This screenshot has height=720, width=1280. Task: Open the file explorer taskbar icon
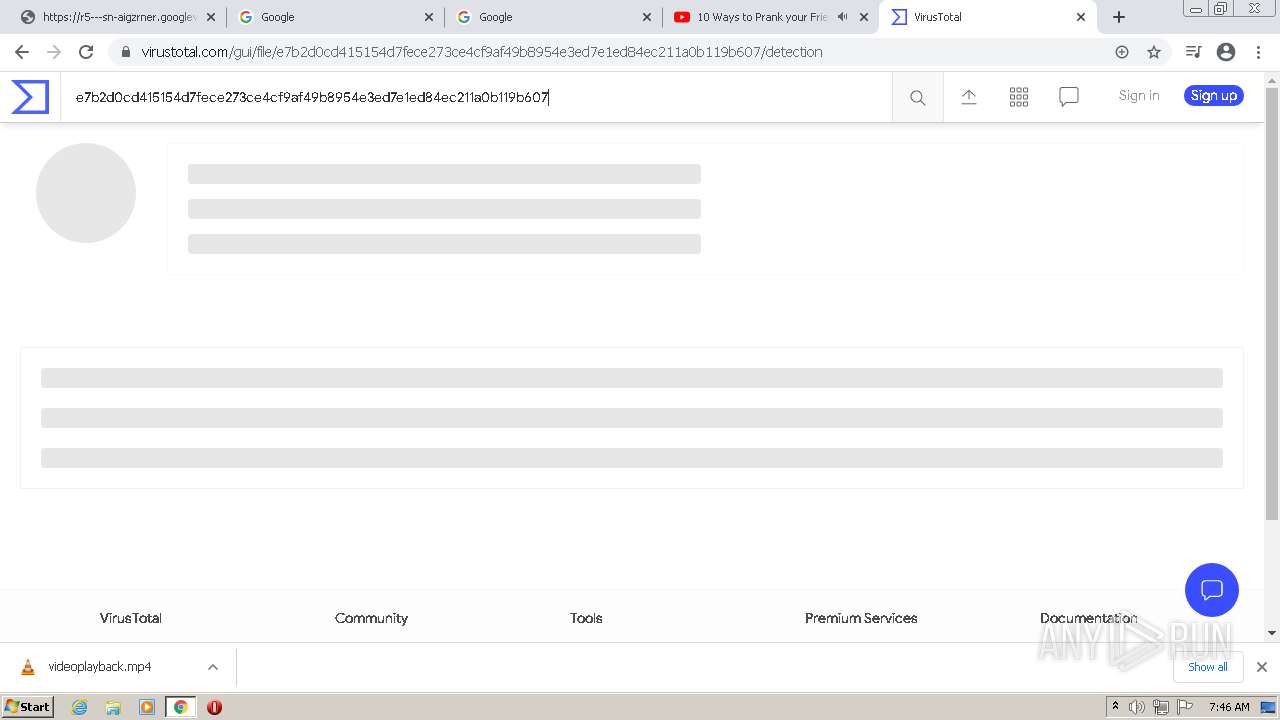pyautogui.click(x=113, y=707)
